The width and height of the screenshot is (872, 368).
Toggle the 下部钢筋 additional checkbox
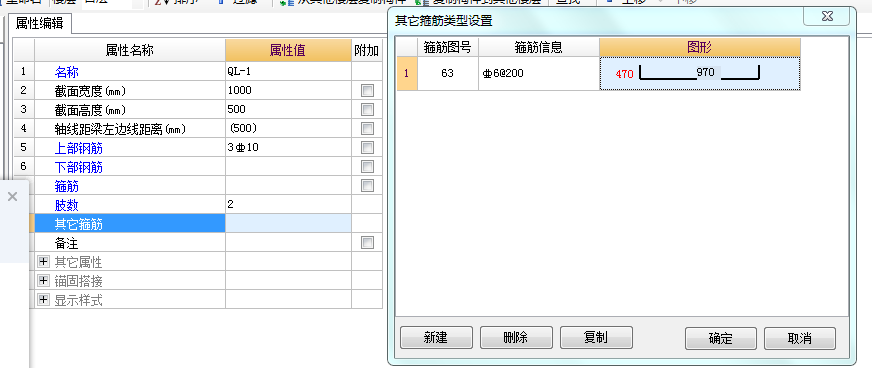pos(367,167)
